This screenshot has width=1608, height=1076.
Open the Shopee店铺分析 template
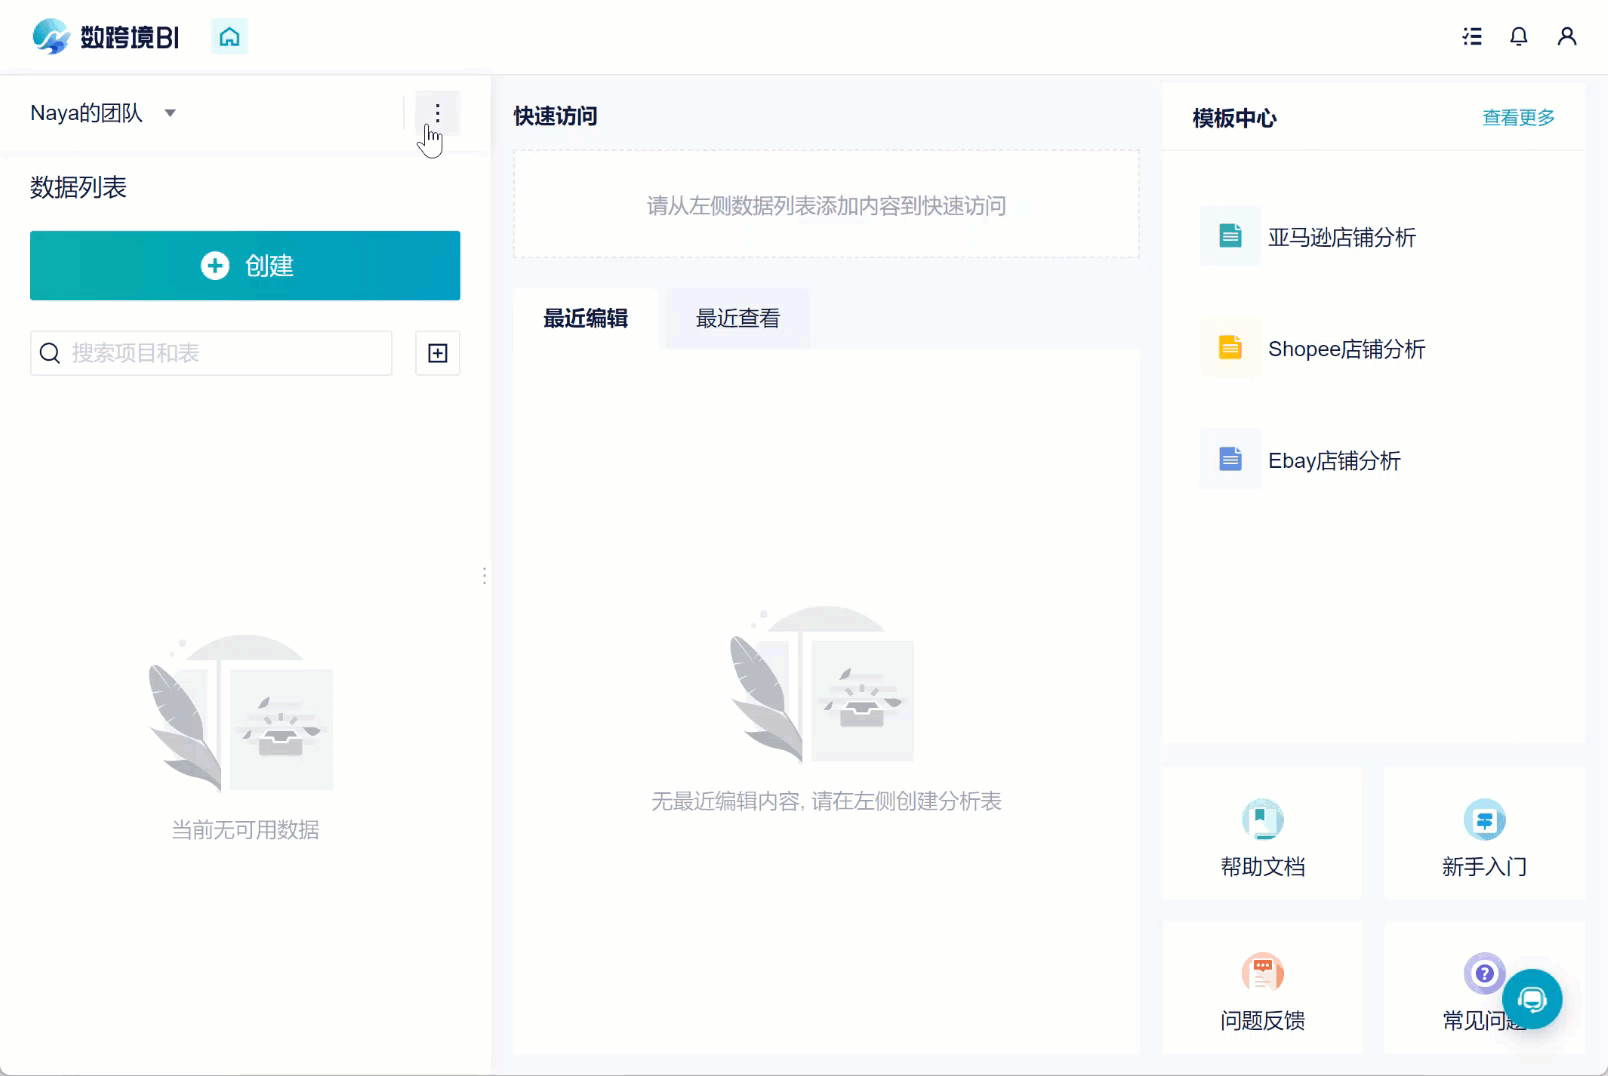click(x=1346, y=349)
